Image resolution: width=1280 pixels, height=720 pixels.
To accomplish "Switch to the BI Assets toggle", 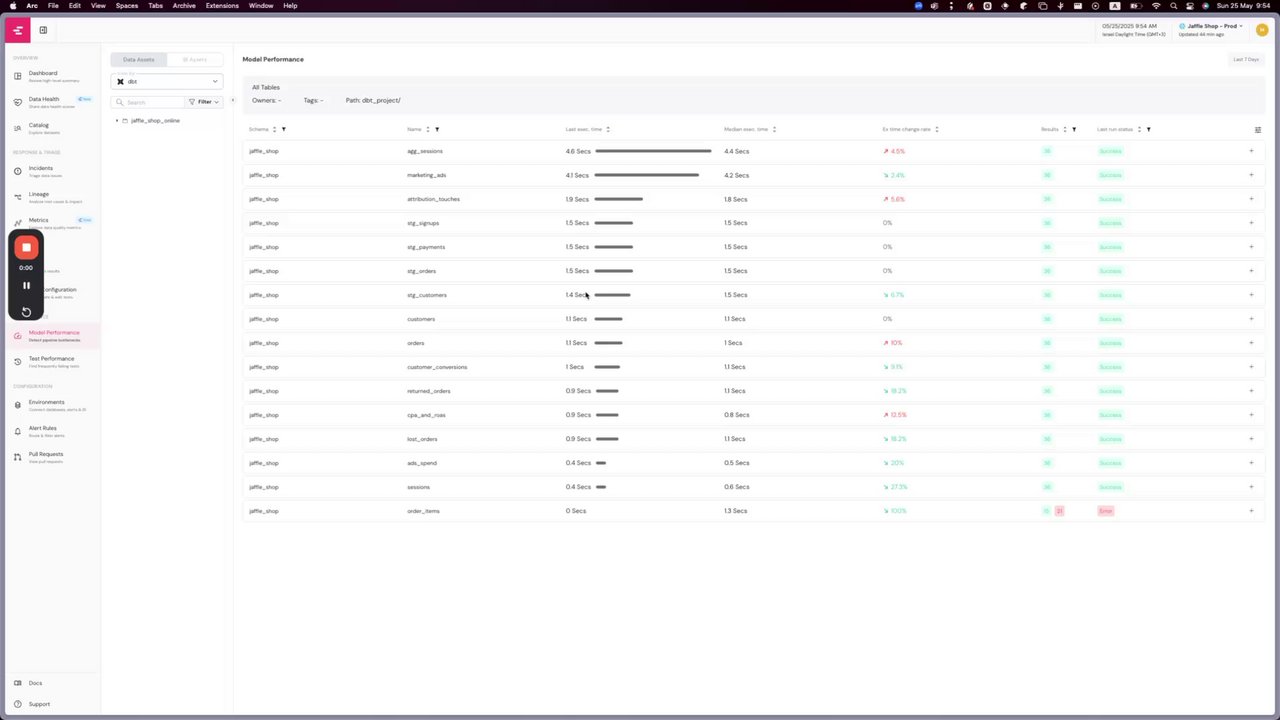I will click(x=194, y=59).
